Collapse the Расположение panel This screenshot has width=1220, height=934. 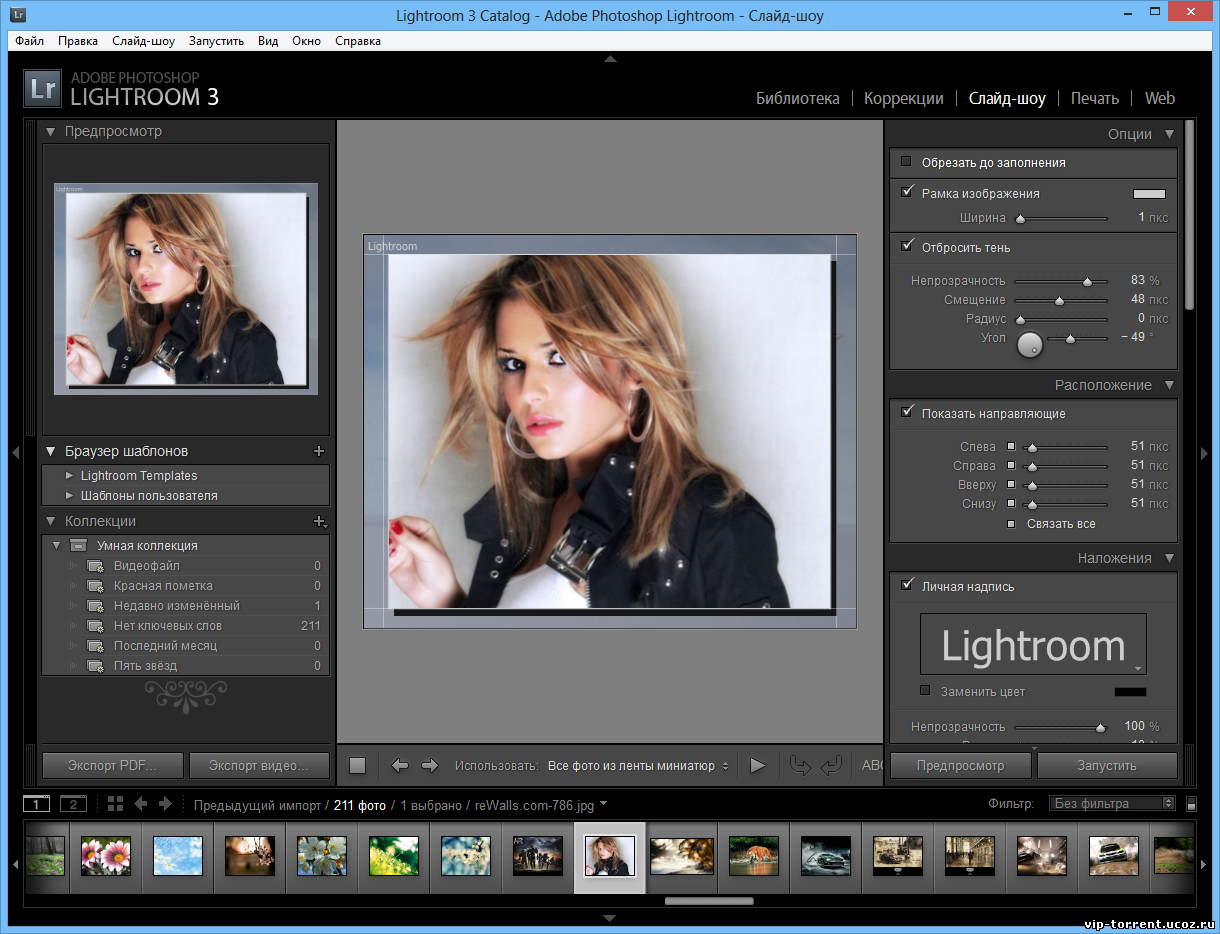pos(1169,385)
